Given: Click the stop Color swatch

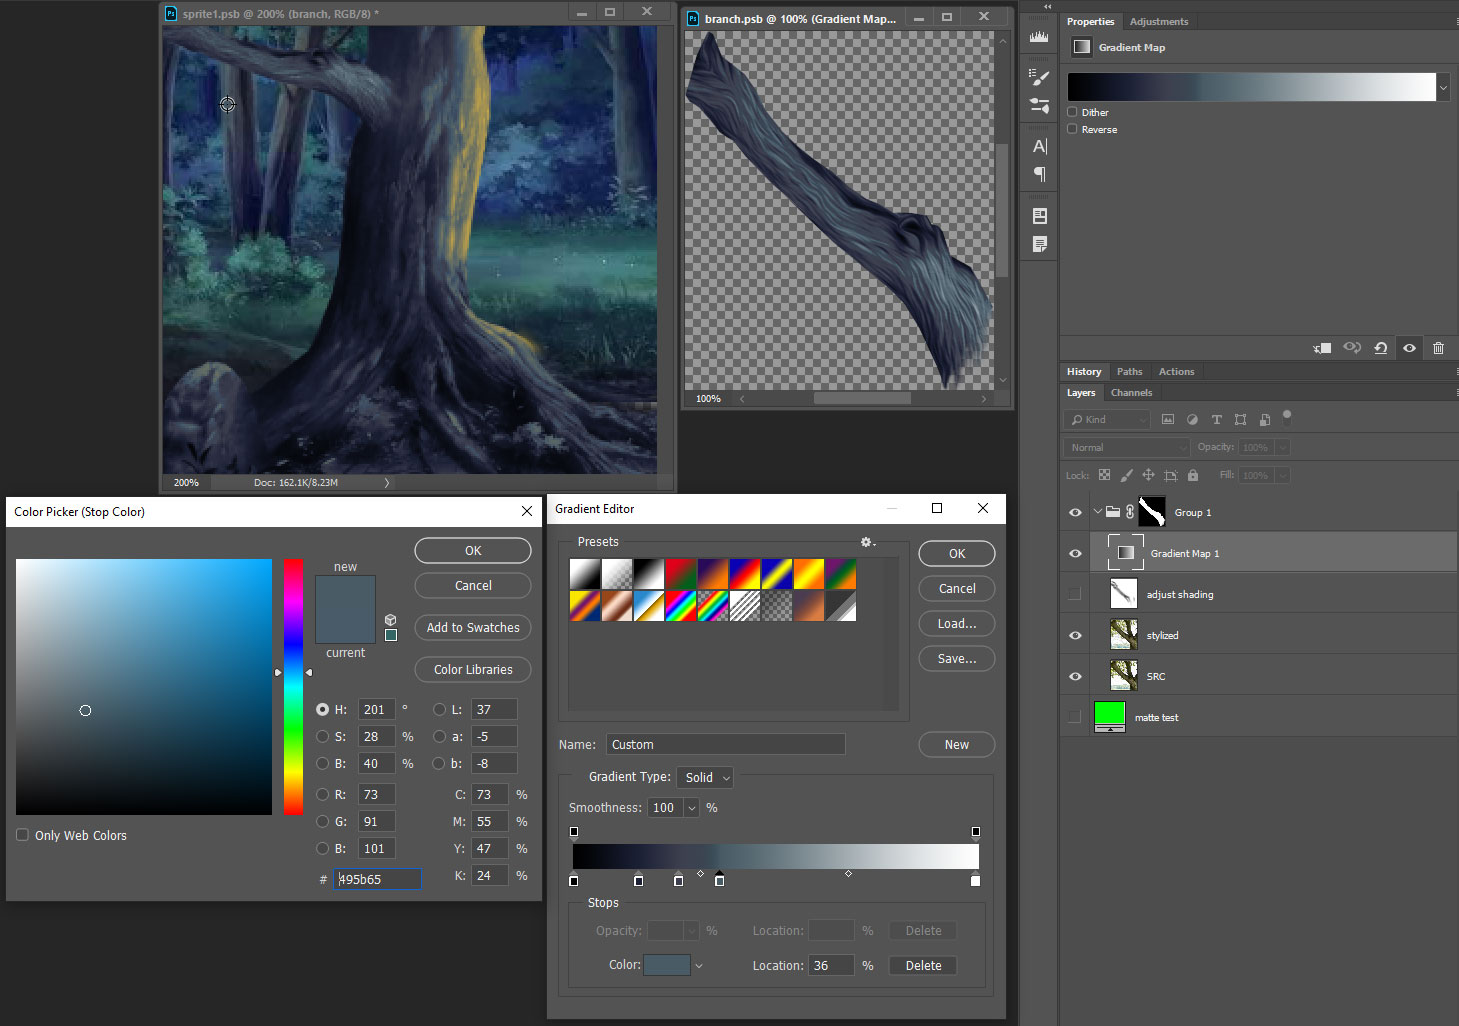Looking at the screenshot, I should 666,965.
